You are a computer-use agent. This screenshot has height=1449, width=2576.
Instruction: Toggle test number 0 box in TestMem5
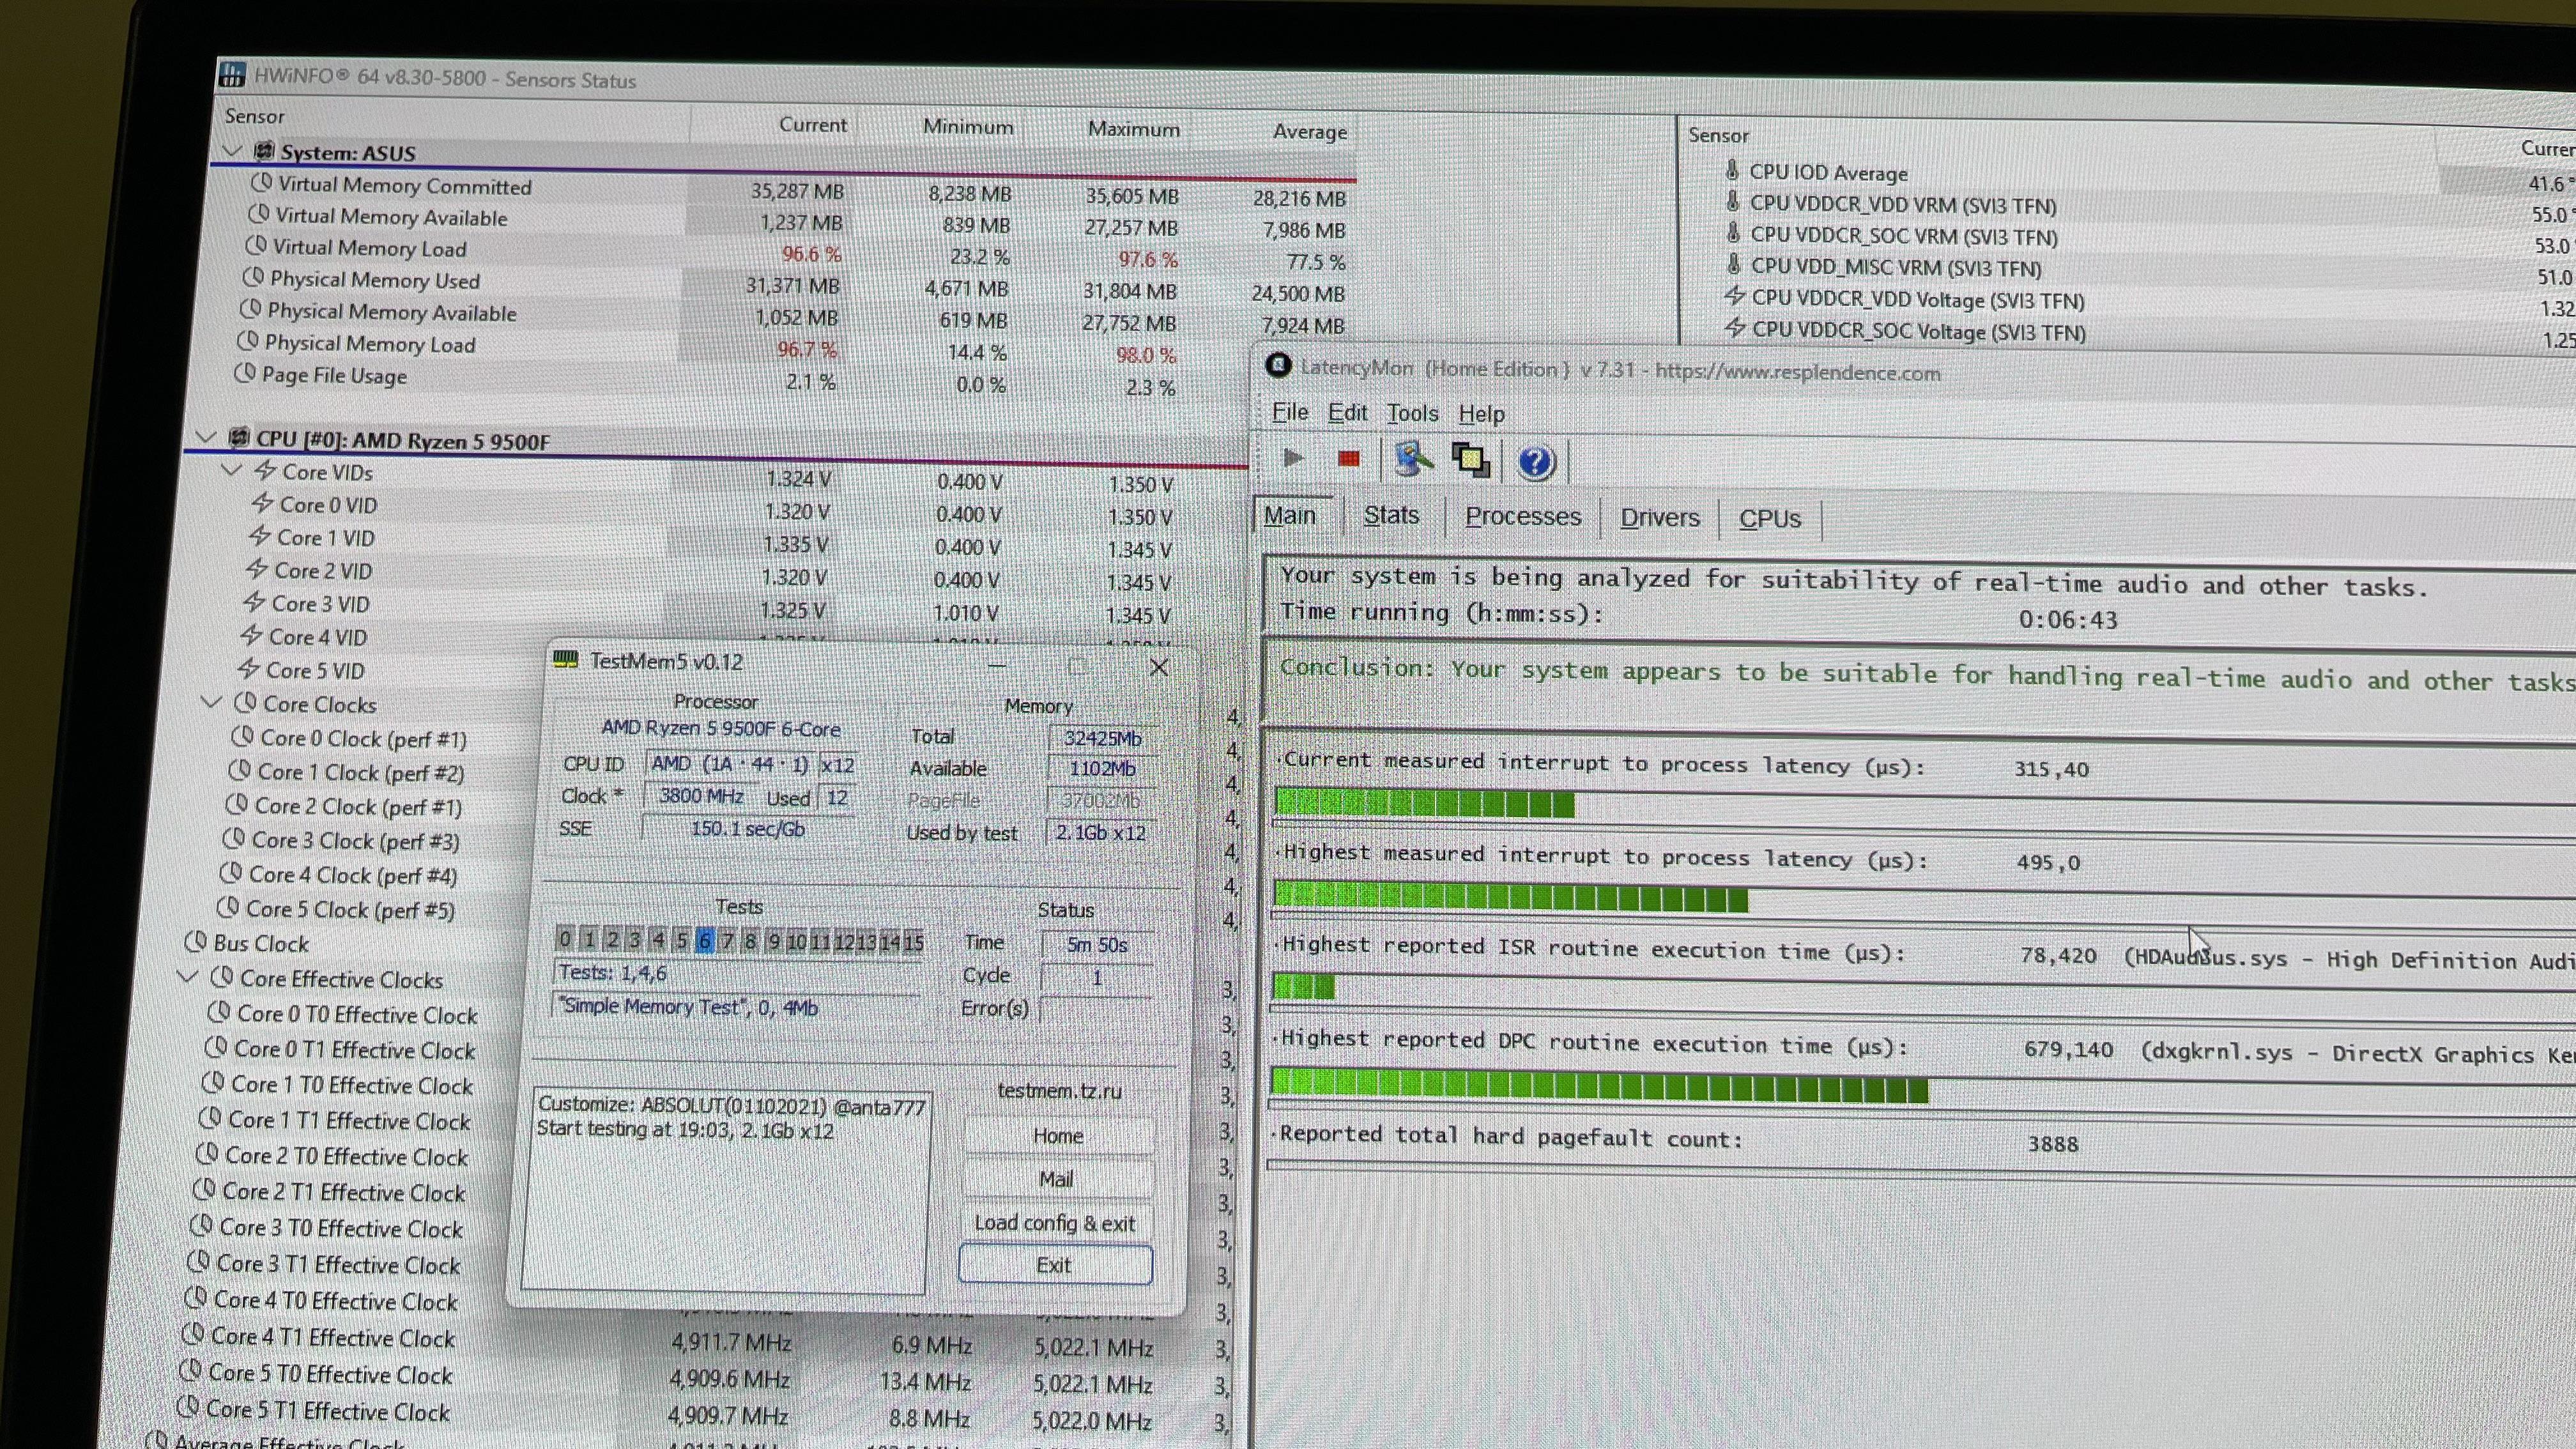(x=565, y=939)
